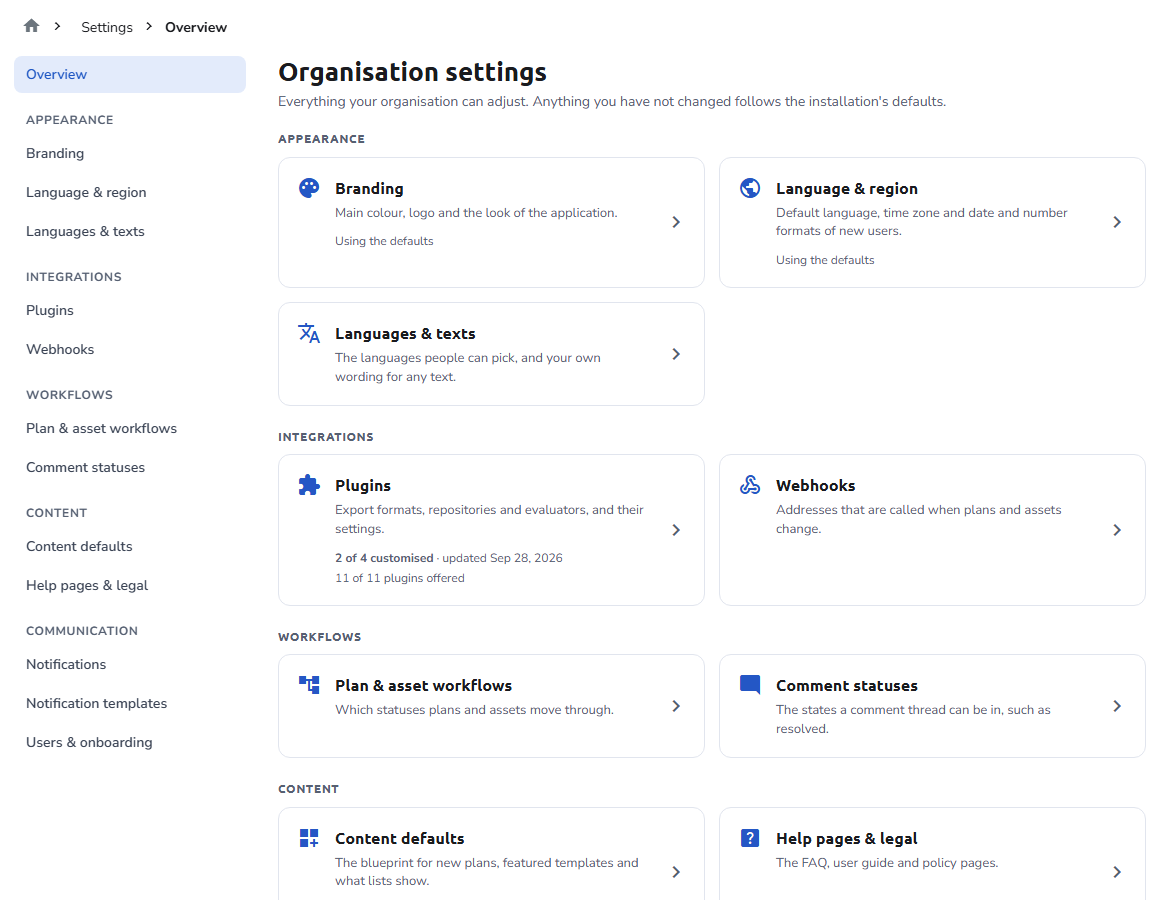The image size is (1160, 900).
Task: Open Language & region in sidebar
Action: [x=129, y=192]
